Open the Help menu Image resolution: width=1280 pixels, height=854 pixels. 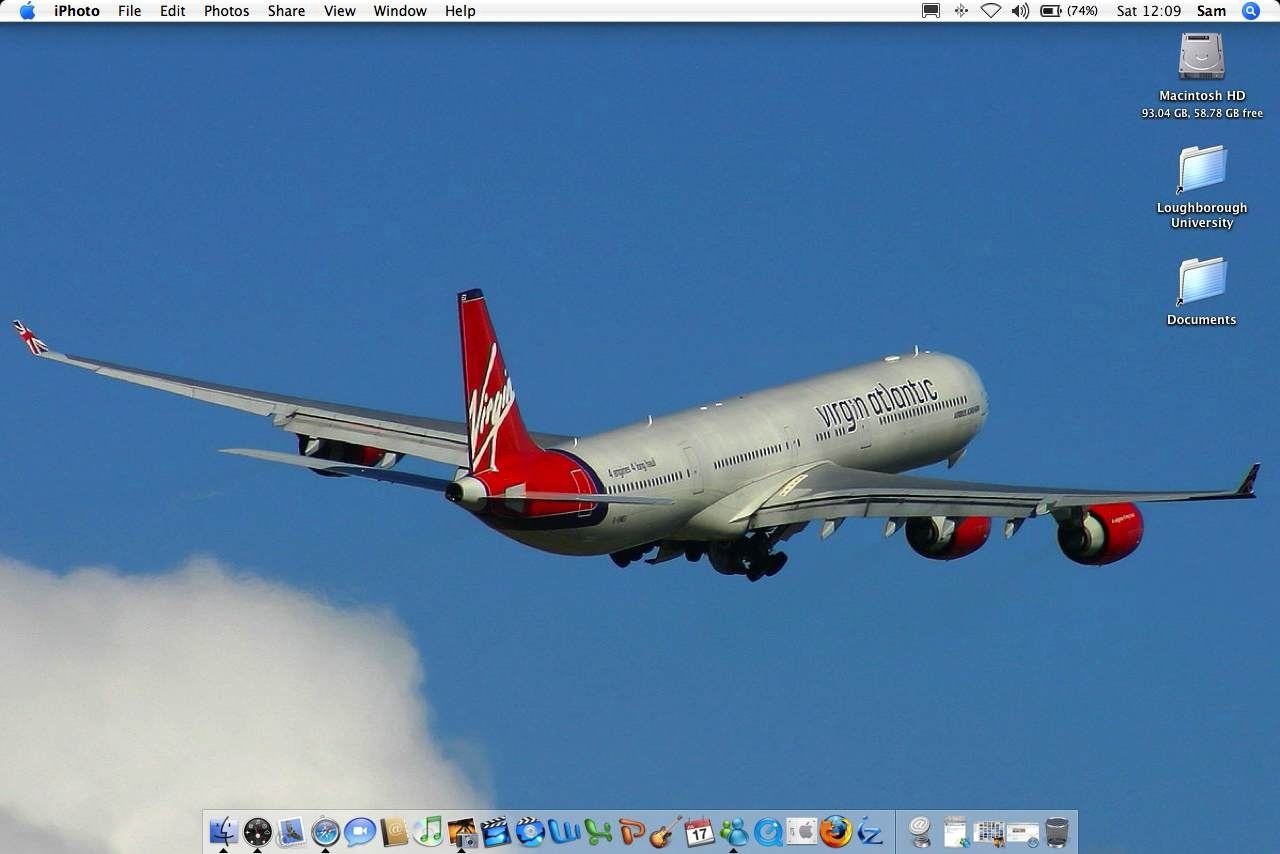pyautogui.click(x=460, y=11)
